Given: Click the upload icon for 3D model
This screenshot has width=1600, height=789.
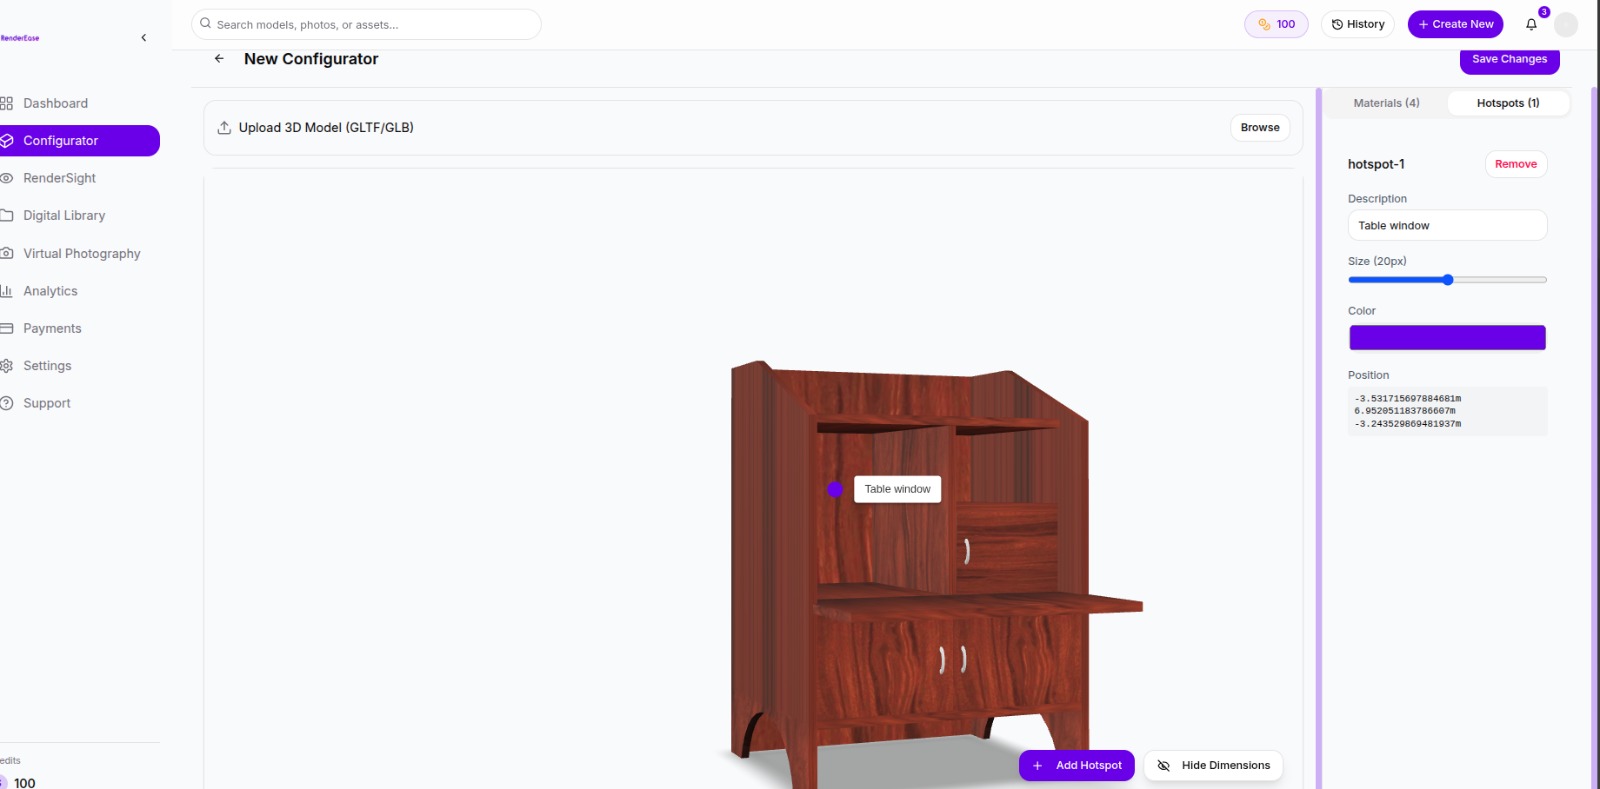Looking at the screenshot, I should [224, 128].
